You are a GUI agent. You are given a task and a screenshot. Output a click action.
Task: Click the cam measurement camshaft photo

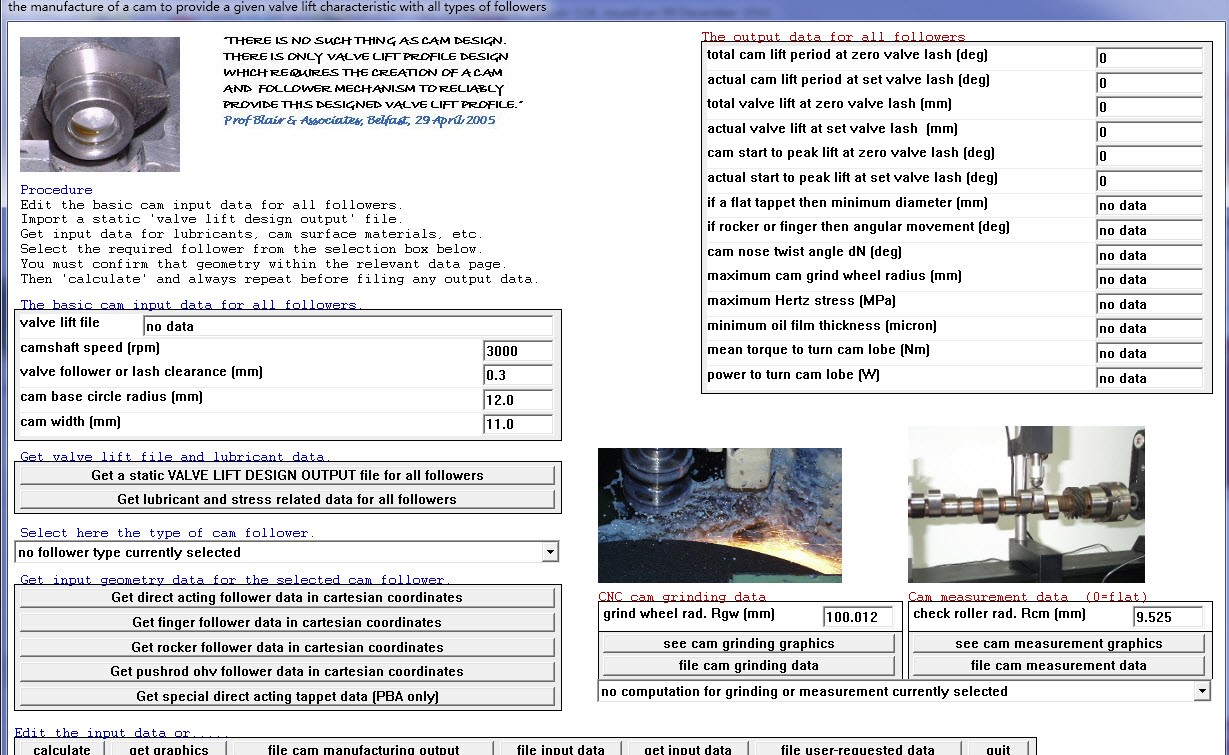click(x=1026, y=504)
